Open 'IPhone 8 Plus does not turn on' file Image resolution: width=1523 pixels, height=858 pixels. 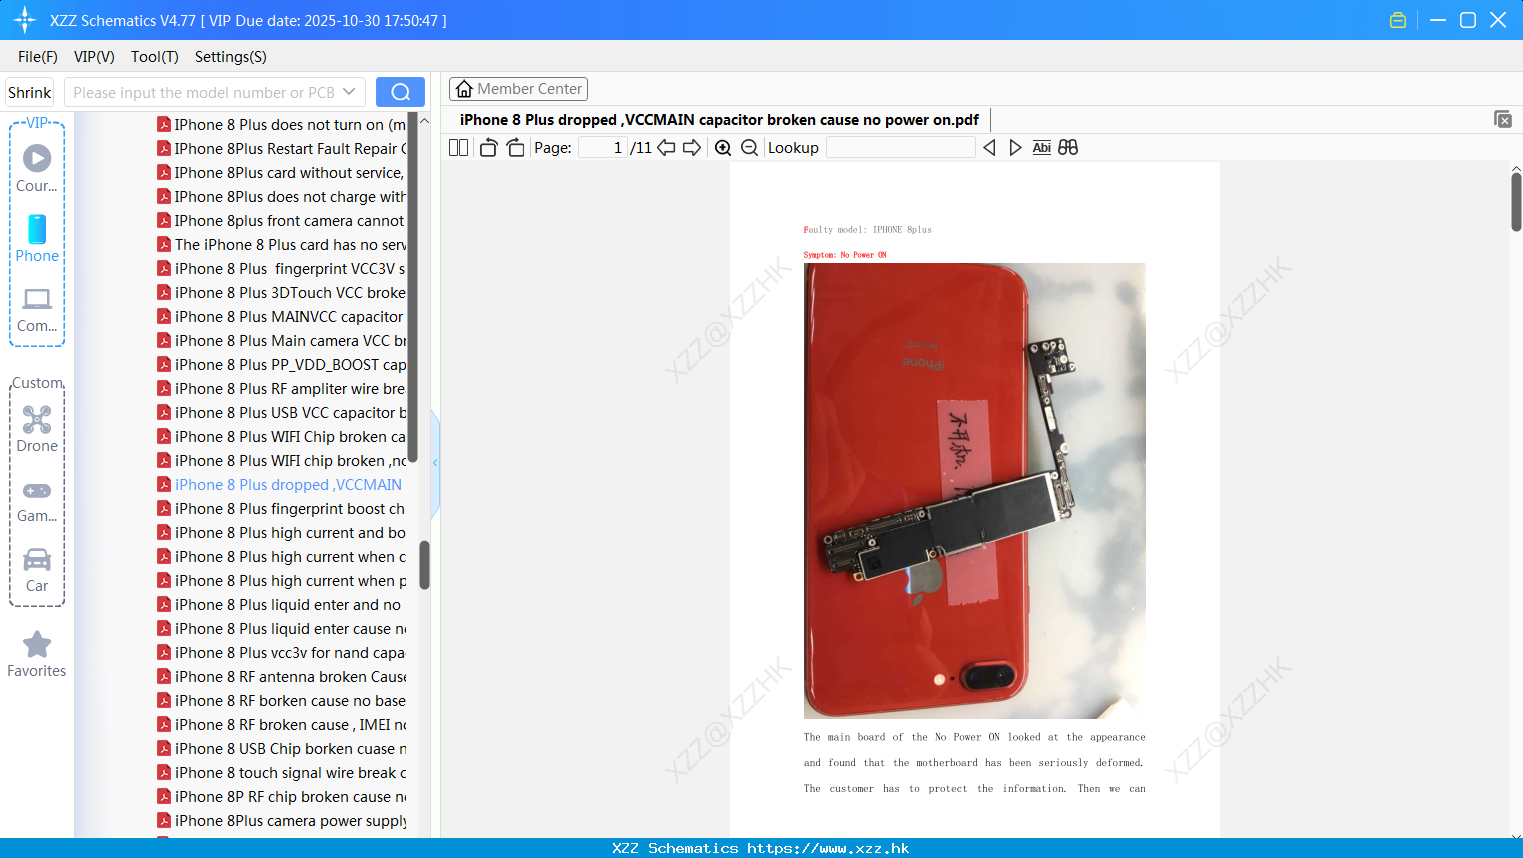pos(281,125)
